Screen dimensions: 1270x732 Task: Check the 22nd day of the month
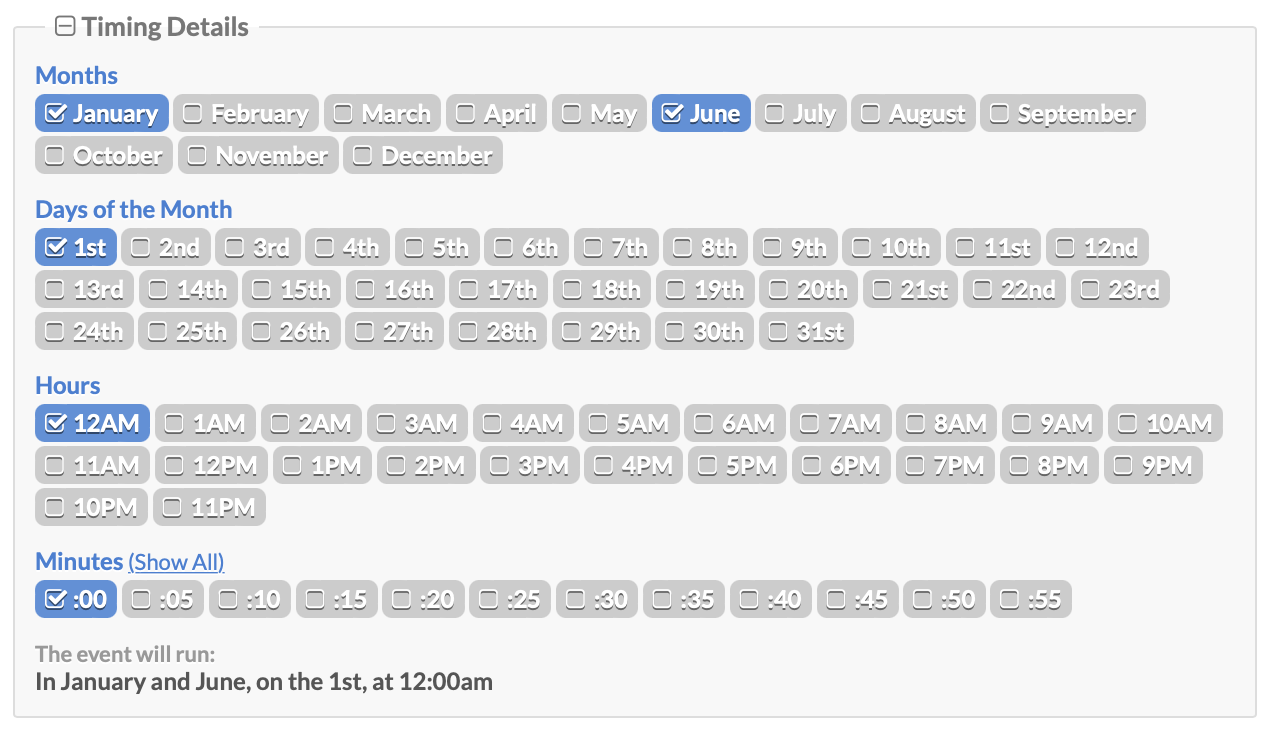point(1014,289)
